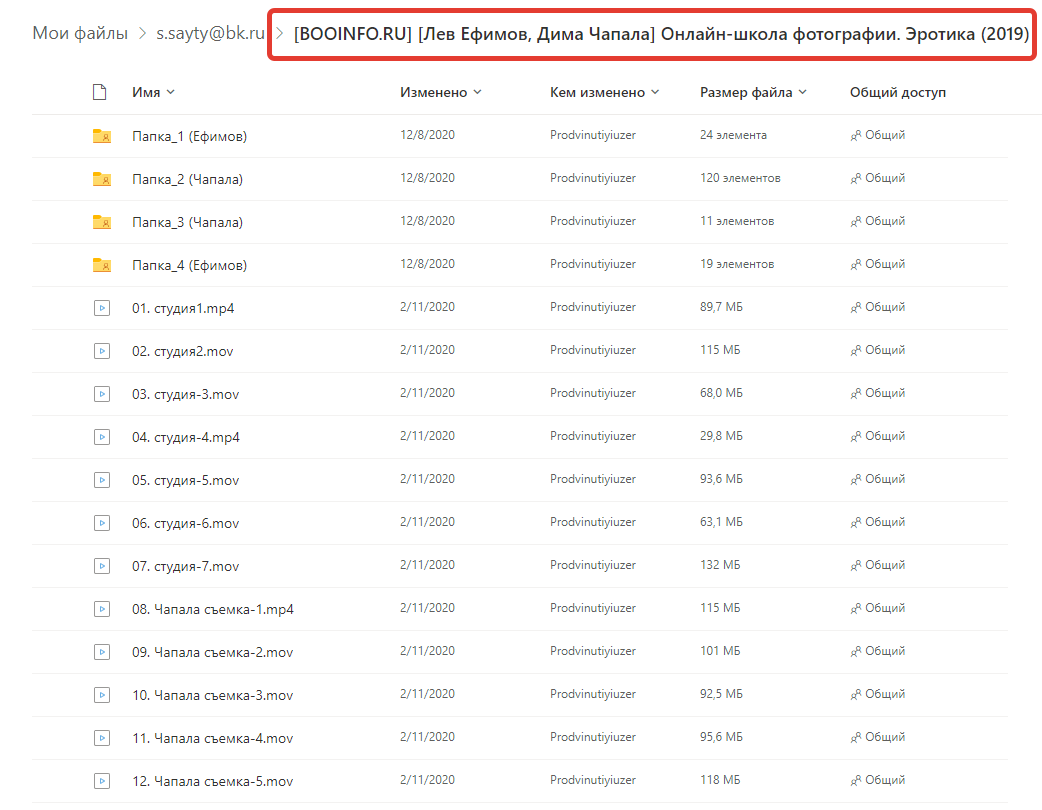Open file 08. Чапала съемка-1.mp4
The image size is (1042, 810).
213,609
